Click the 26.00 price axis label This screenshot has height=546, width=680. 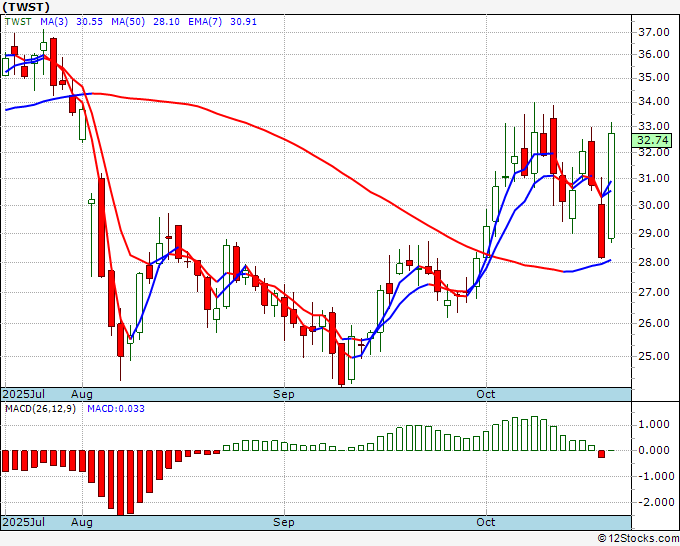pos(654,323)
